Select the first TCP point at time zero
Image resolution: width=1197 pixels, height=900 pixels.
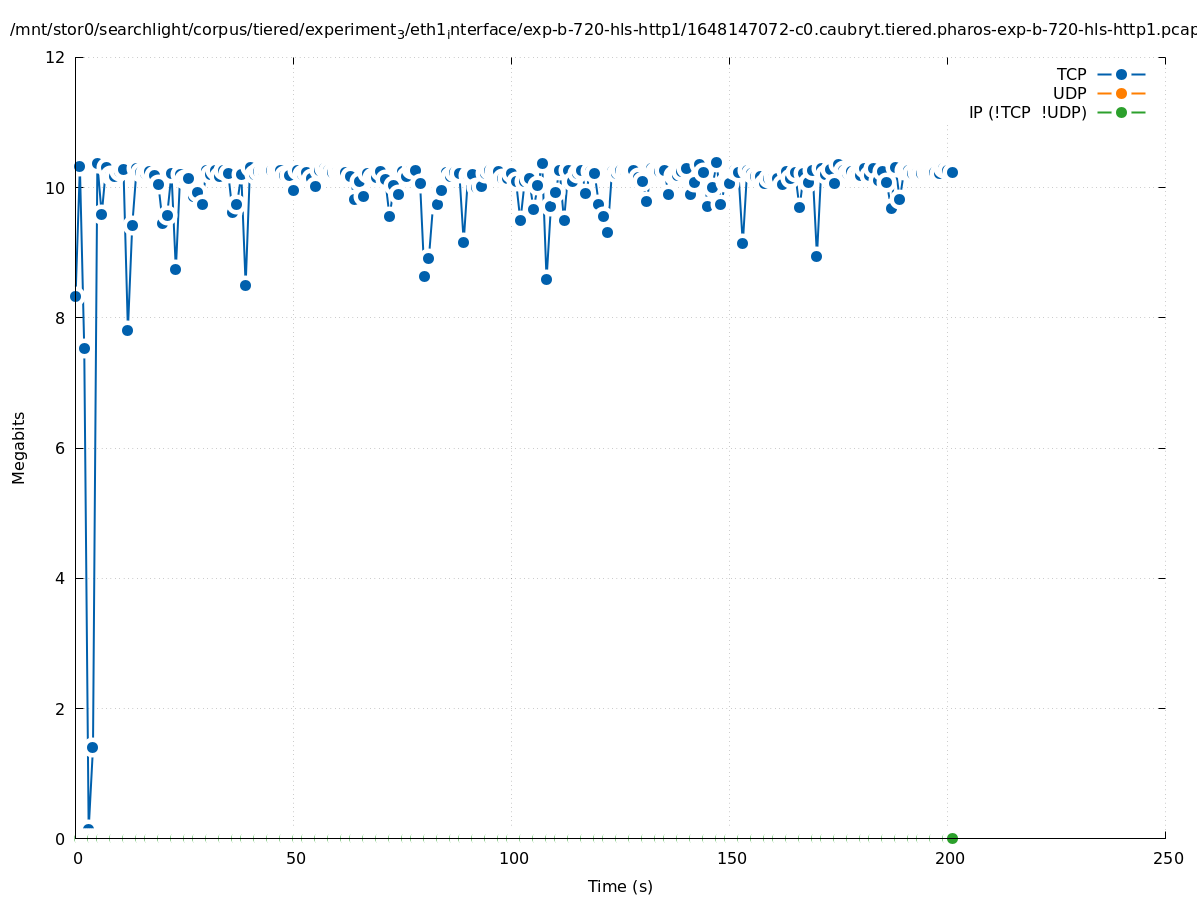[75, 296]
